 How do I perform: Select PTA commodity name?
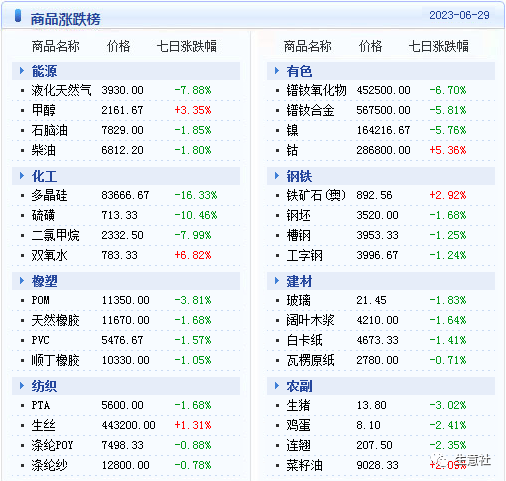point(41,405)
